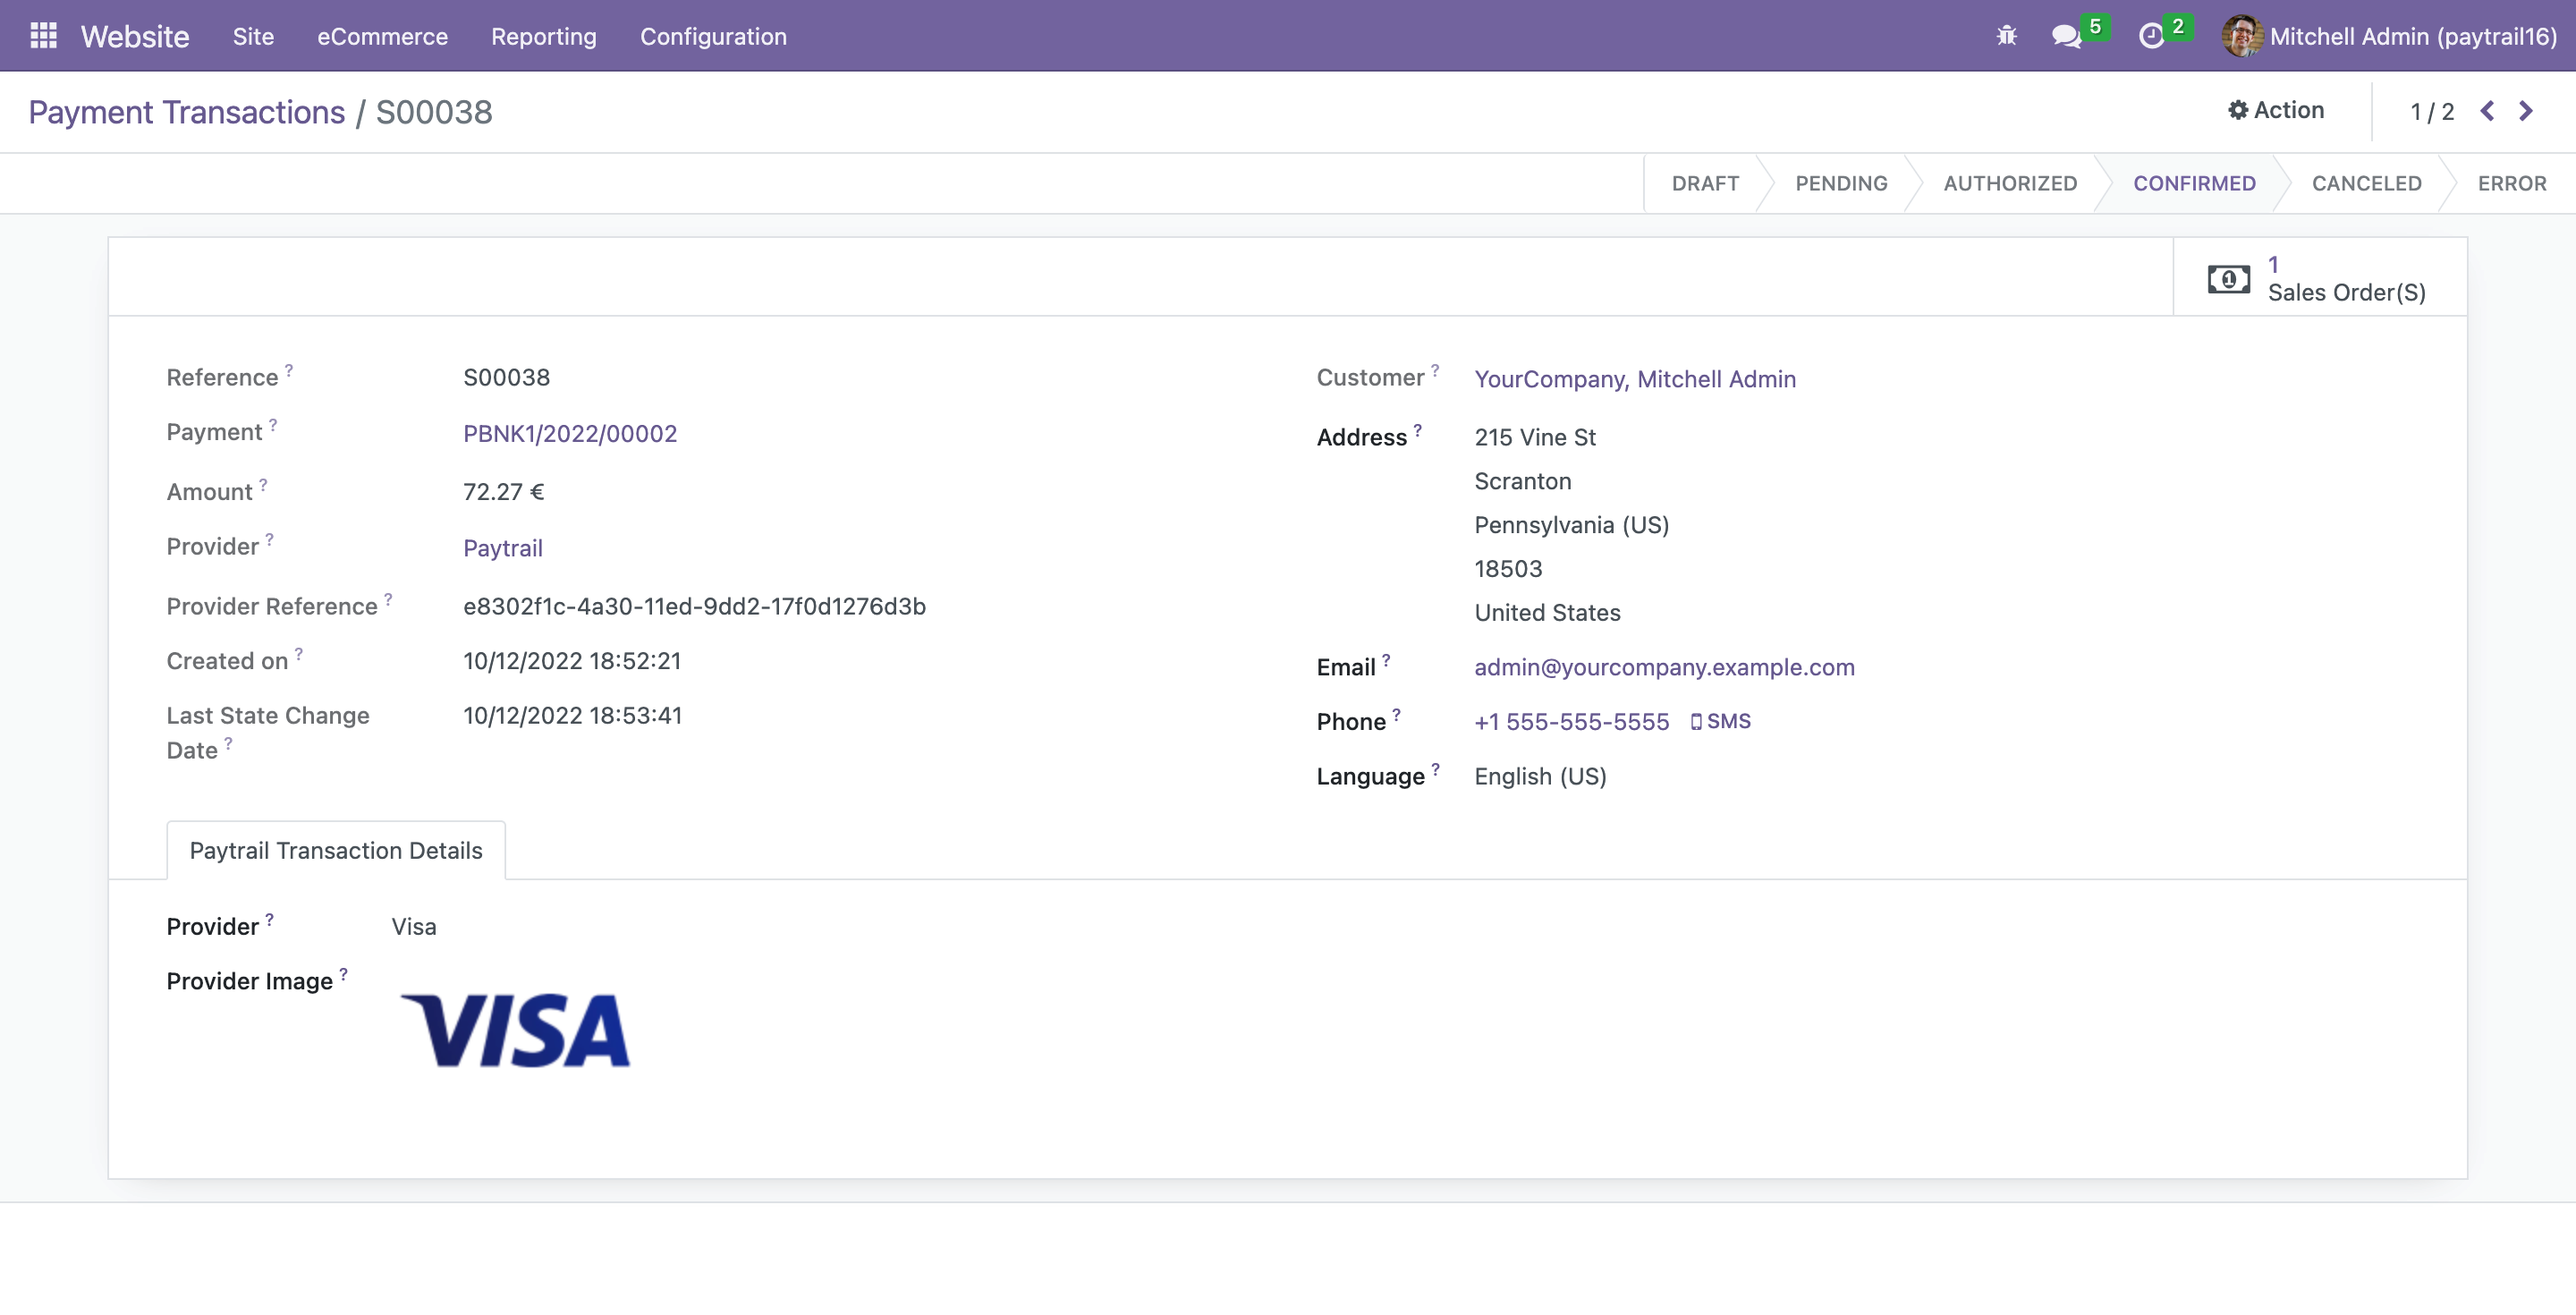Show Customer field help question mark
Screen dimensions: 2576x1315
click(1435, 370)
